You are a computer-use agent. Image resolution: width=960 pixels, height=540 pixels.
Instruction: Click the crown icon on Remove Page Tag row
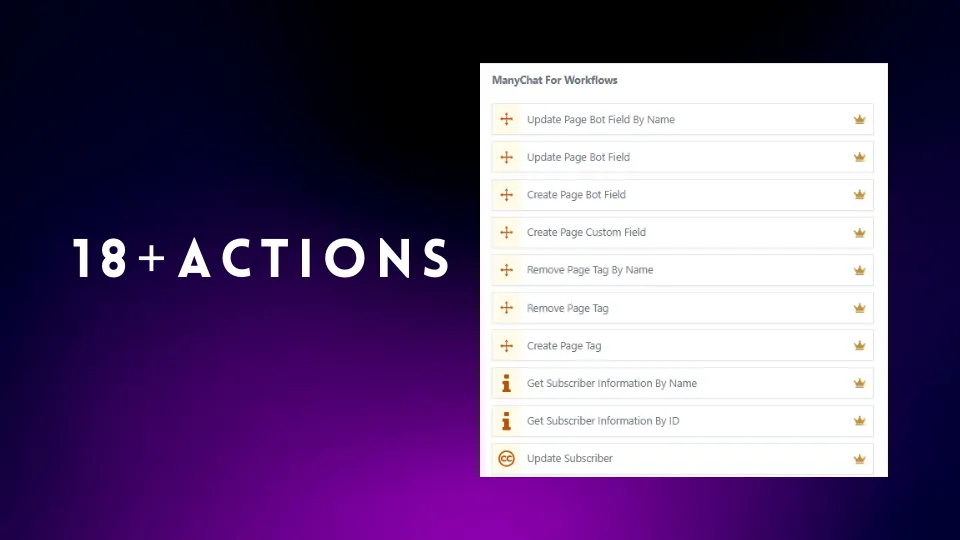pos(860,308)
